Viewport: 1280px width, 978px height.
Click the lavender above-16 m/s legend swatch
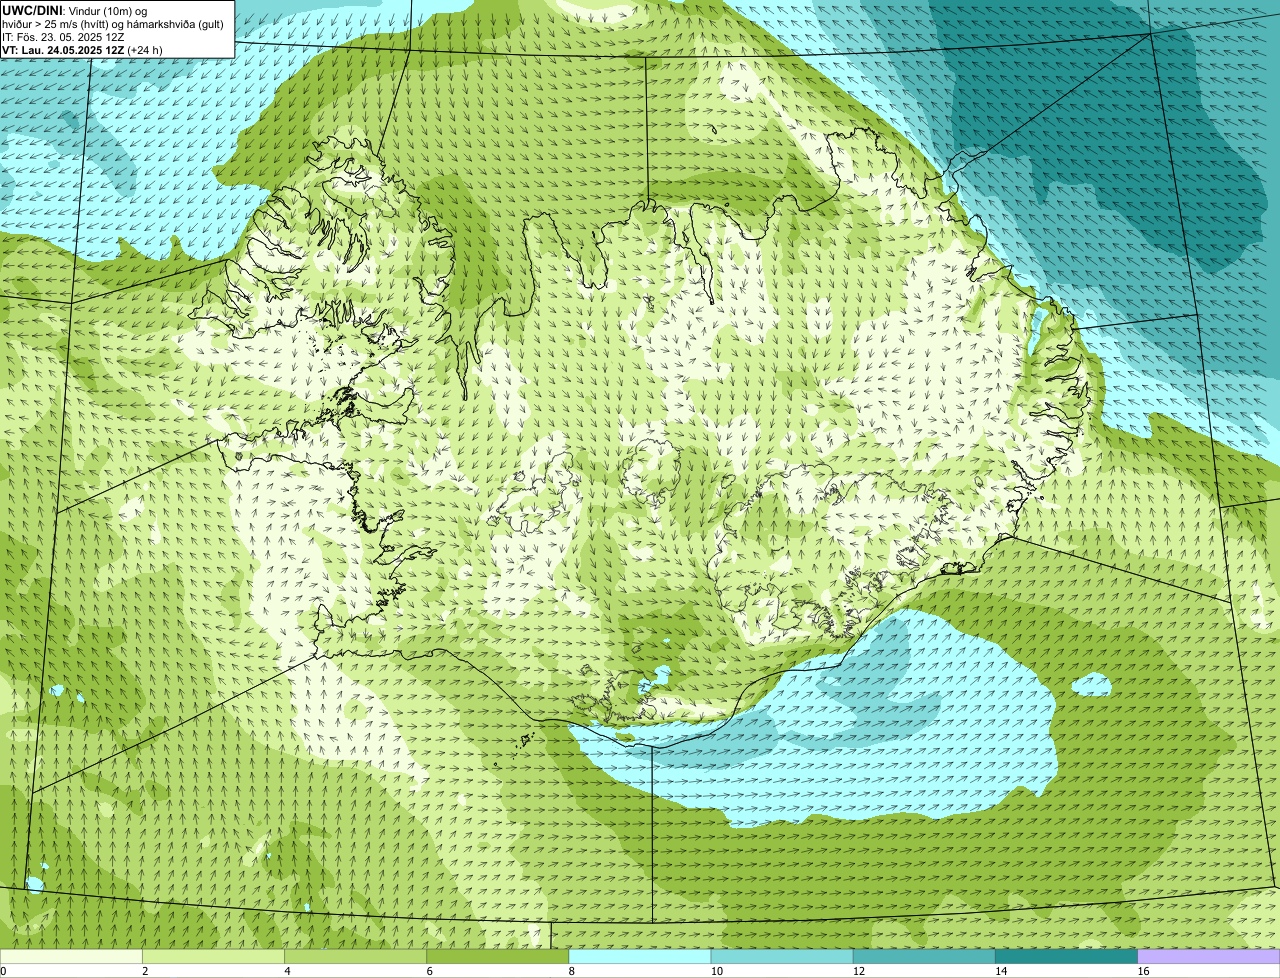pos(1209,956)
